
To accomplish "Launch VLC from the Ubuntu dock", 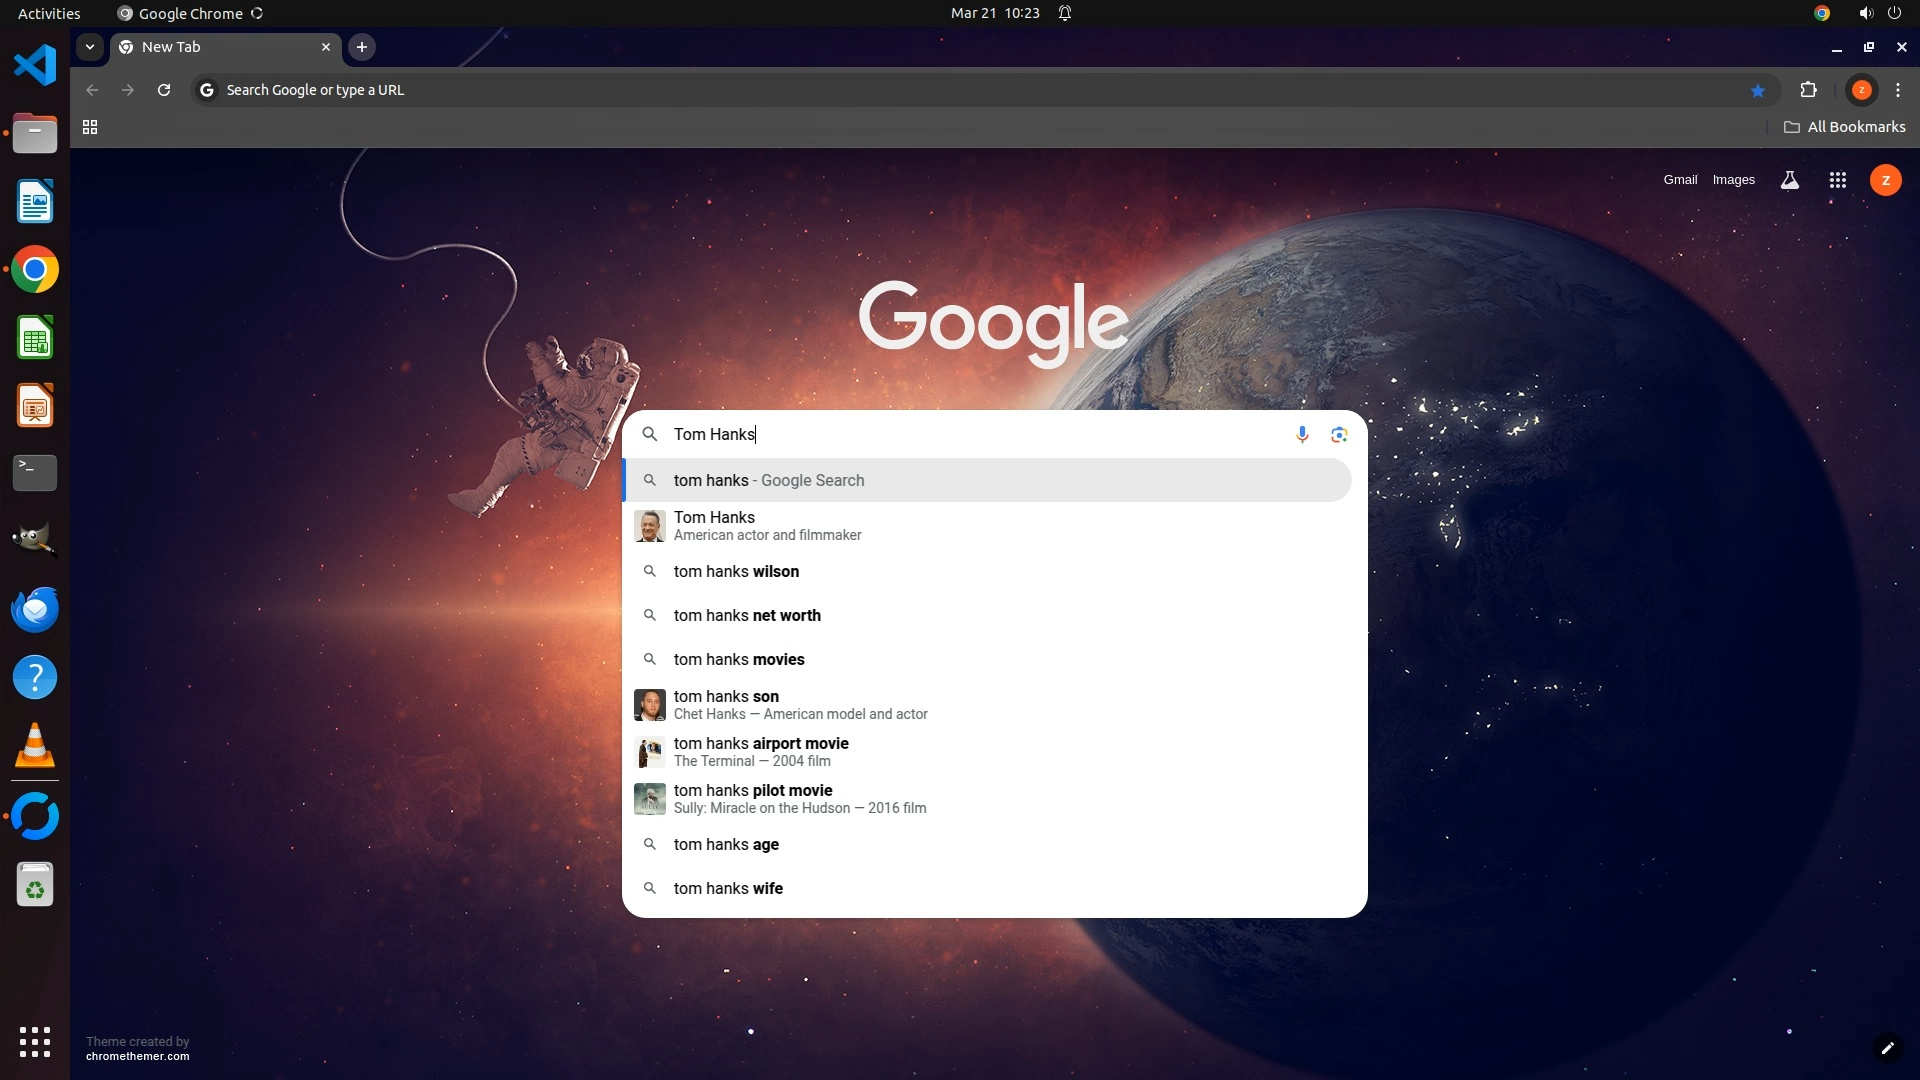I will pyautogui.click(x=35, y=746).
